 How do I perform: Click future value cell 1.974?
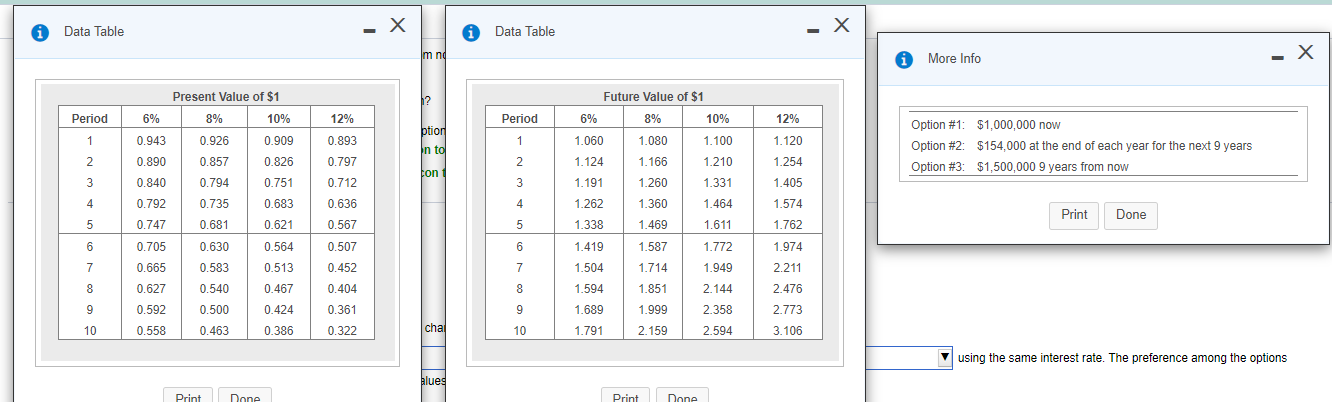787,246
